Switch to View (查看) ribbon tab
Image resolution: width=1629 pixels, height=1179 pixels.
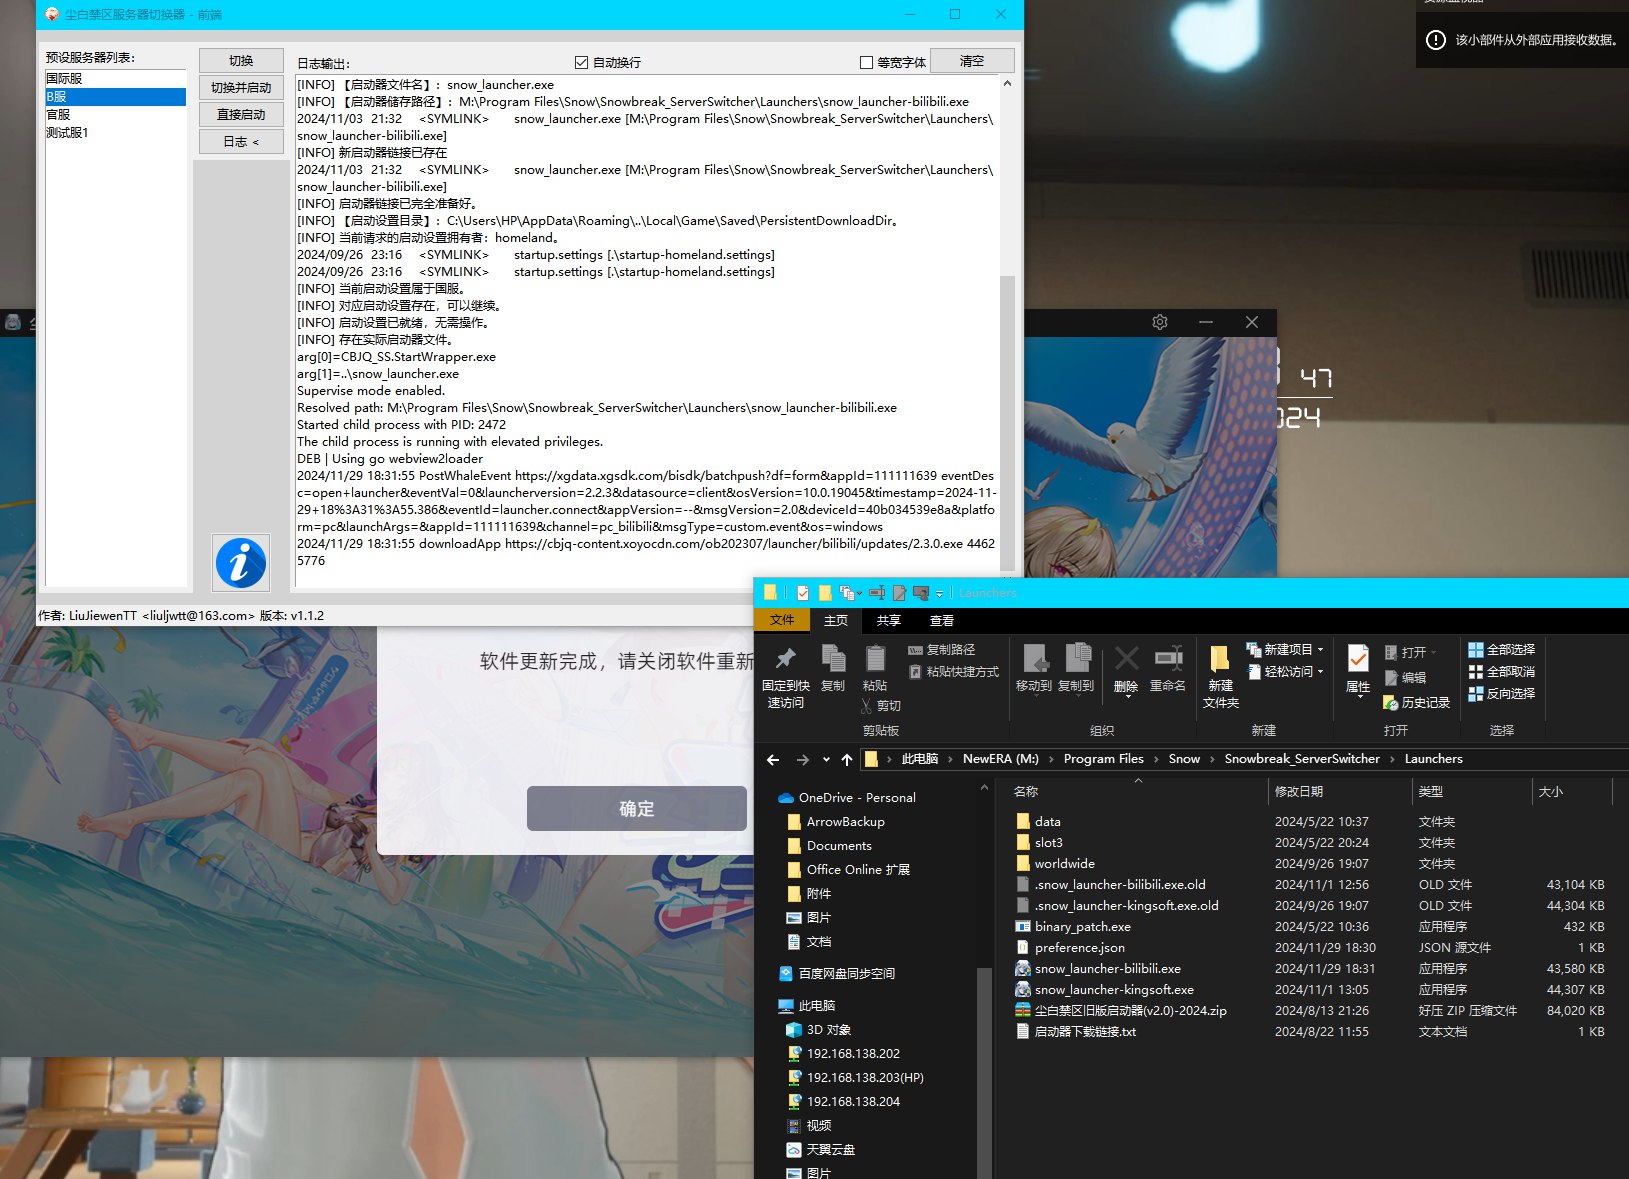[942, 620]
